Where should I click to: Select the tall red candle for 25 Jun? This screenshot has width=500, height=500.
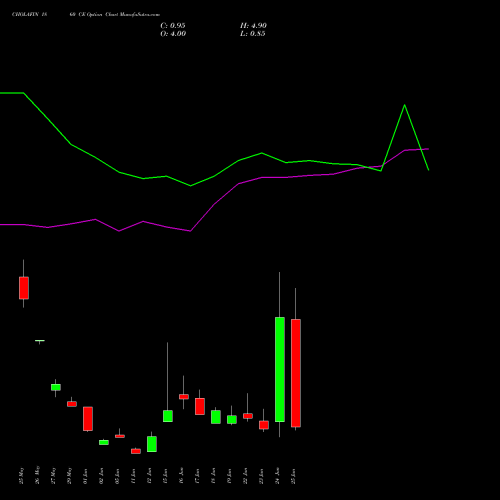[296, 373]
